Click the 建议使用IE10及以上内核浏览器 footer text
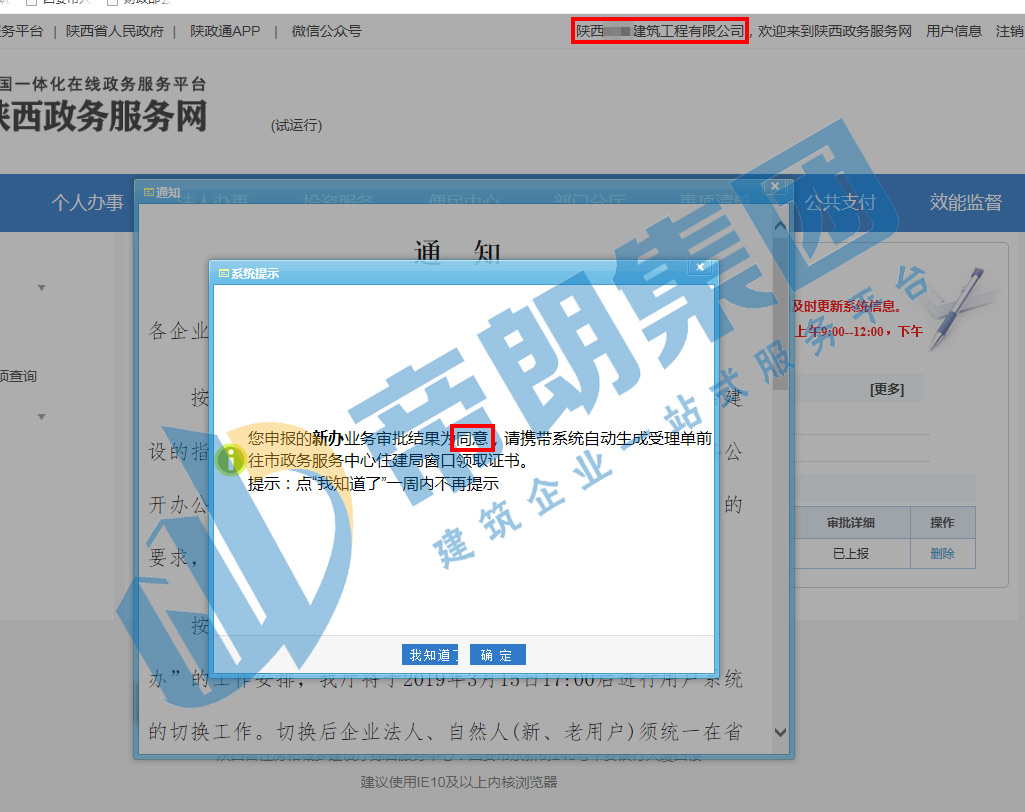 point(459,782)
